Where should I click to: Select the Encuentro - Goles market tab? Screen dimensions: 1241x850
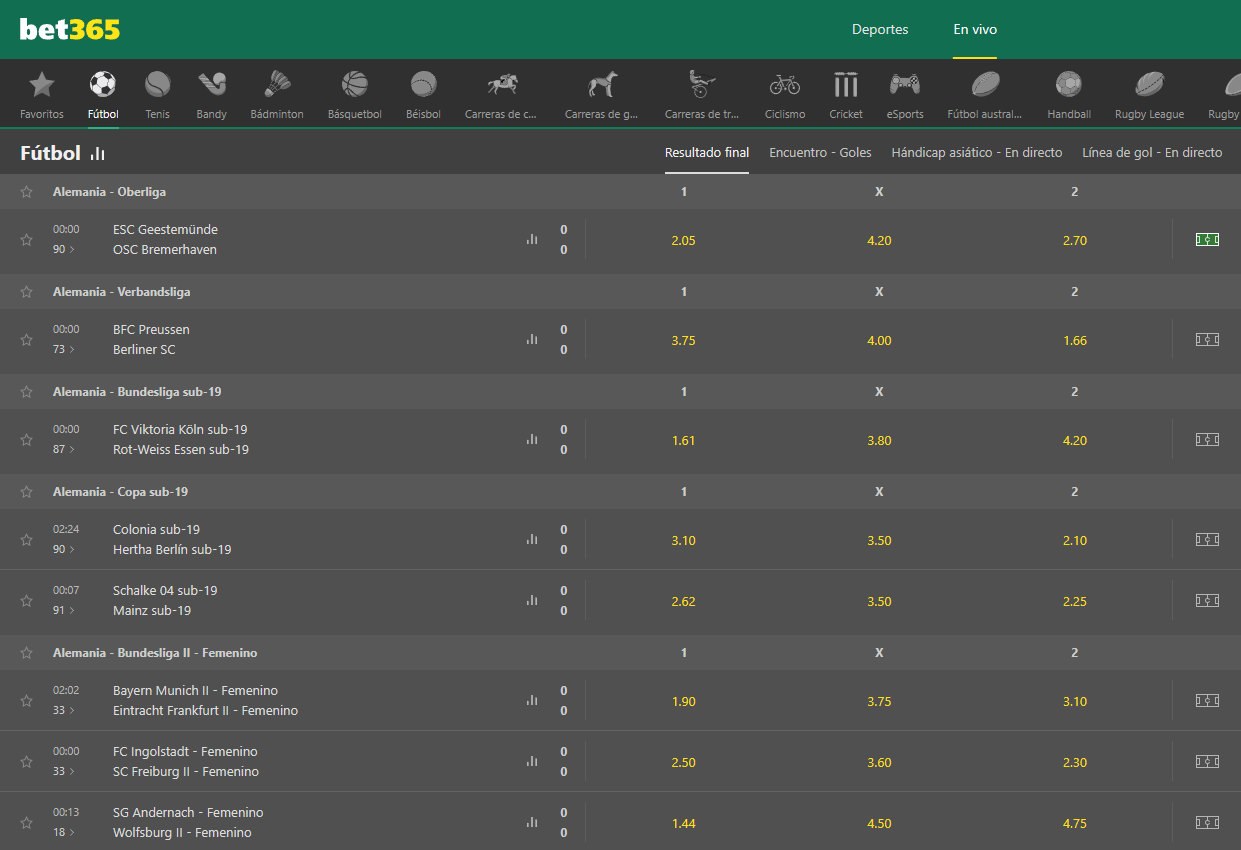coord(820,153)
